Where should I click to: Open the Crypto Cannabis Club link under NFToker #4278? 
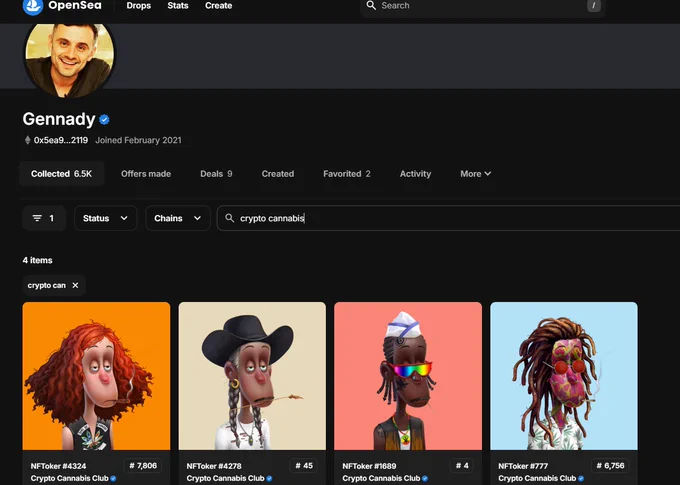pos(225,478)
